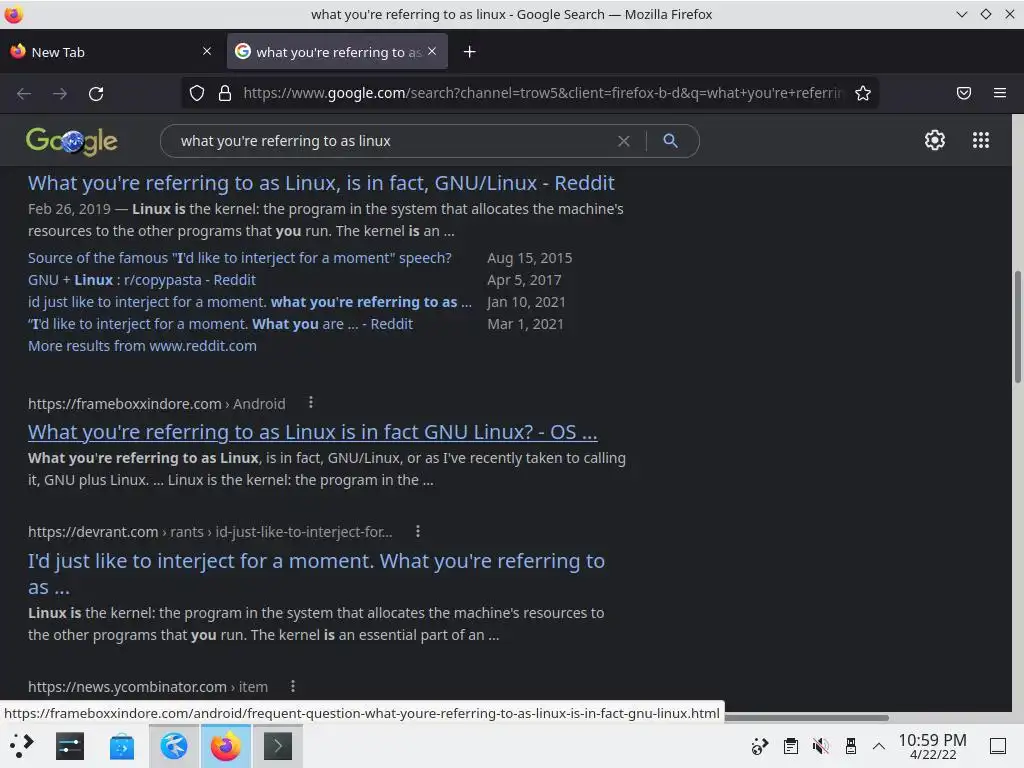This screenshot has height=768, width=1024.
Task: Open the Mar 1, 2021 Reddit sublink
Action: pos(220,324)
